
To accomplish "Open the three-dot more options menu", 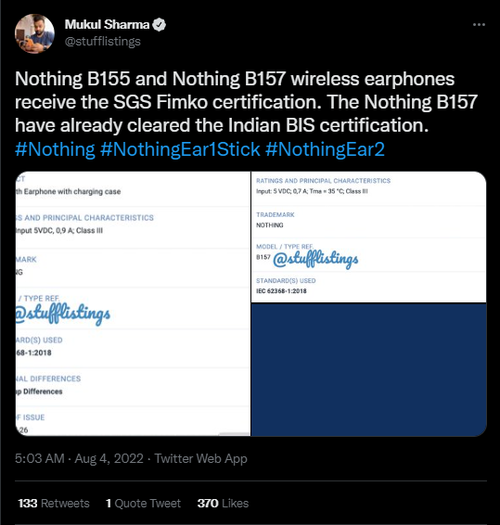I will (479, 24).
